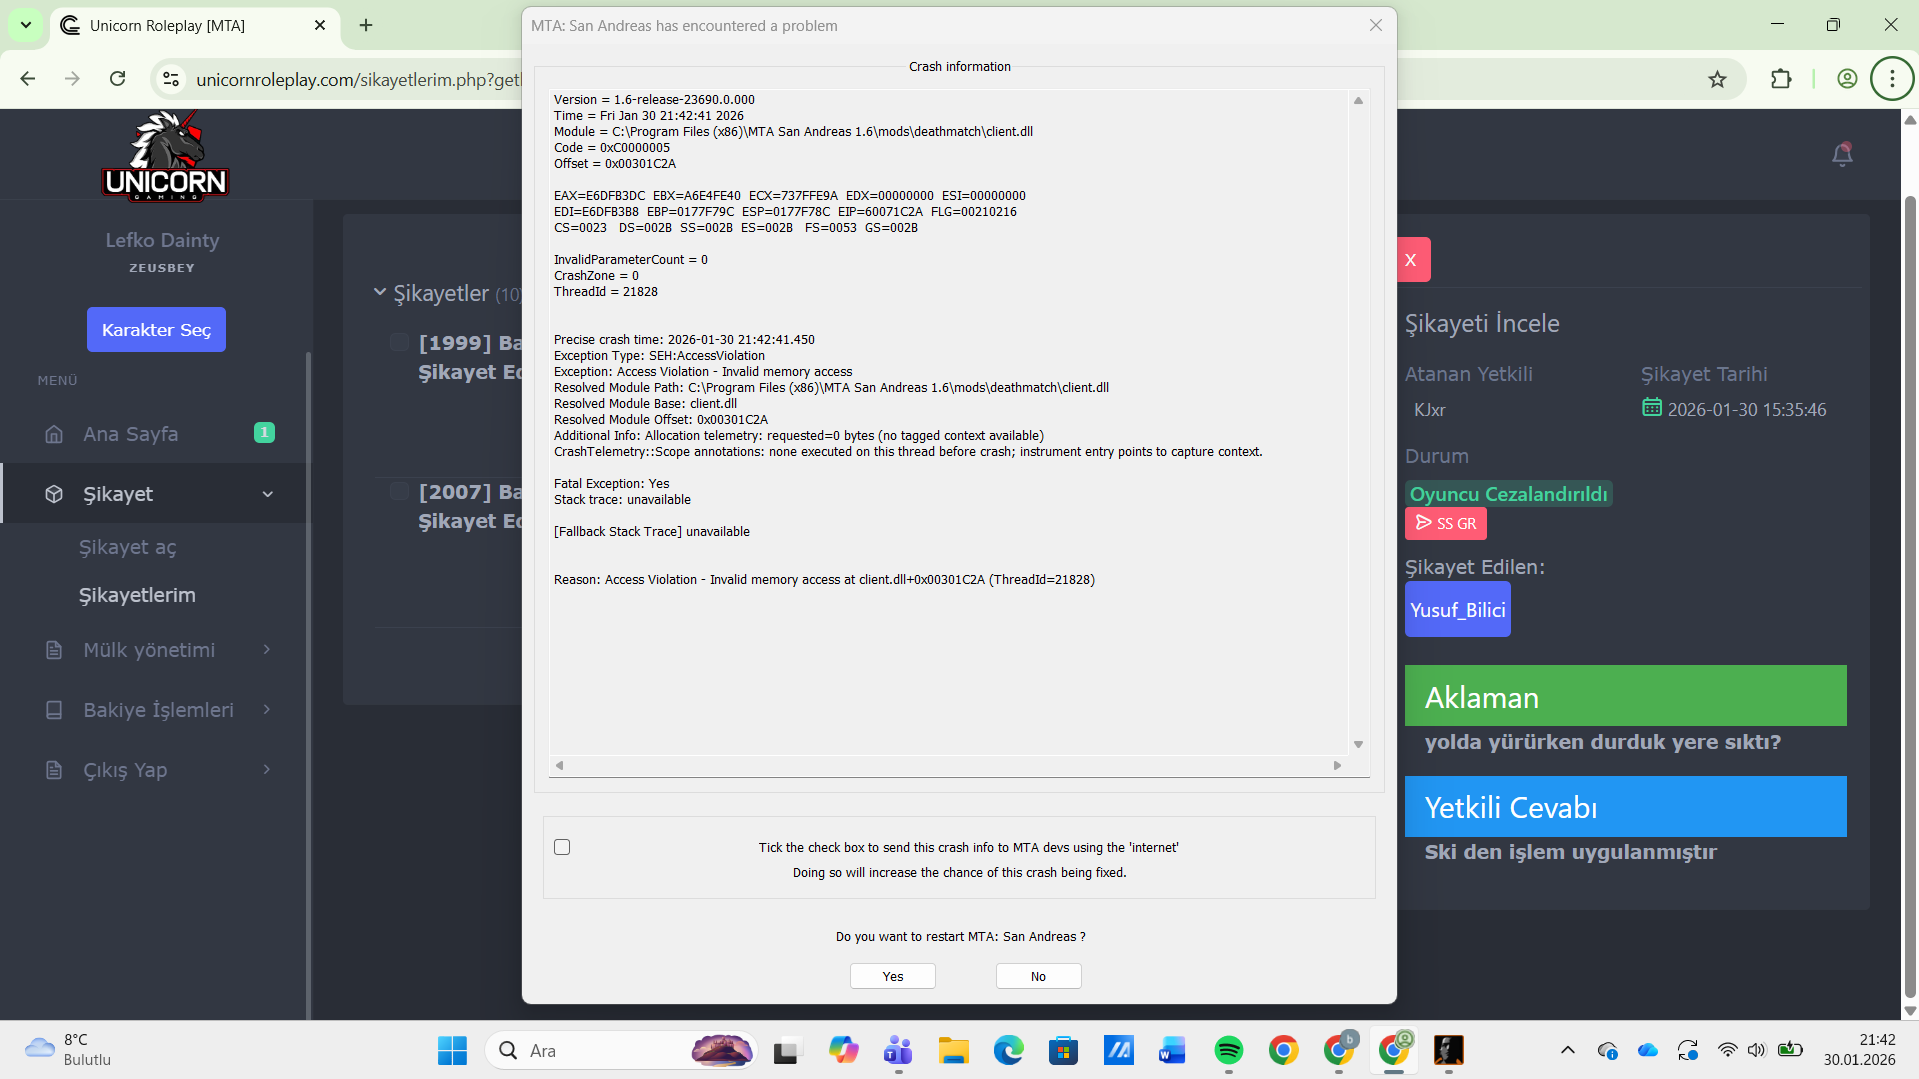Open the browser extensions puzzle icon

(1781, 79)
